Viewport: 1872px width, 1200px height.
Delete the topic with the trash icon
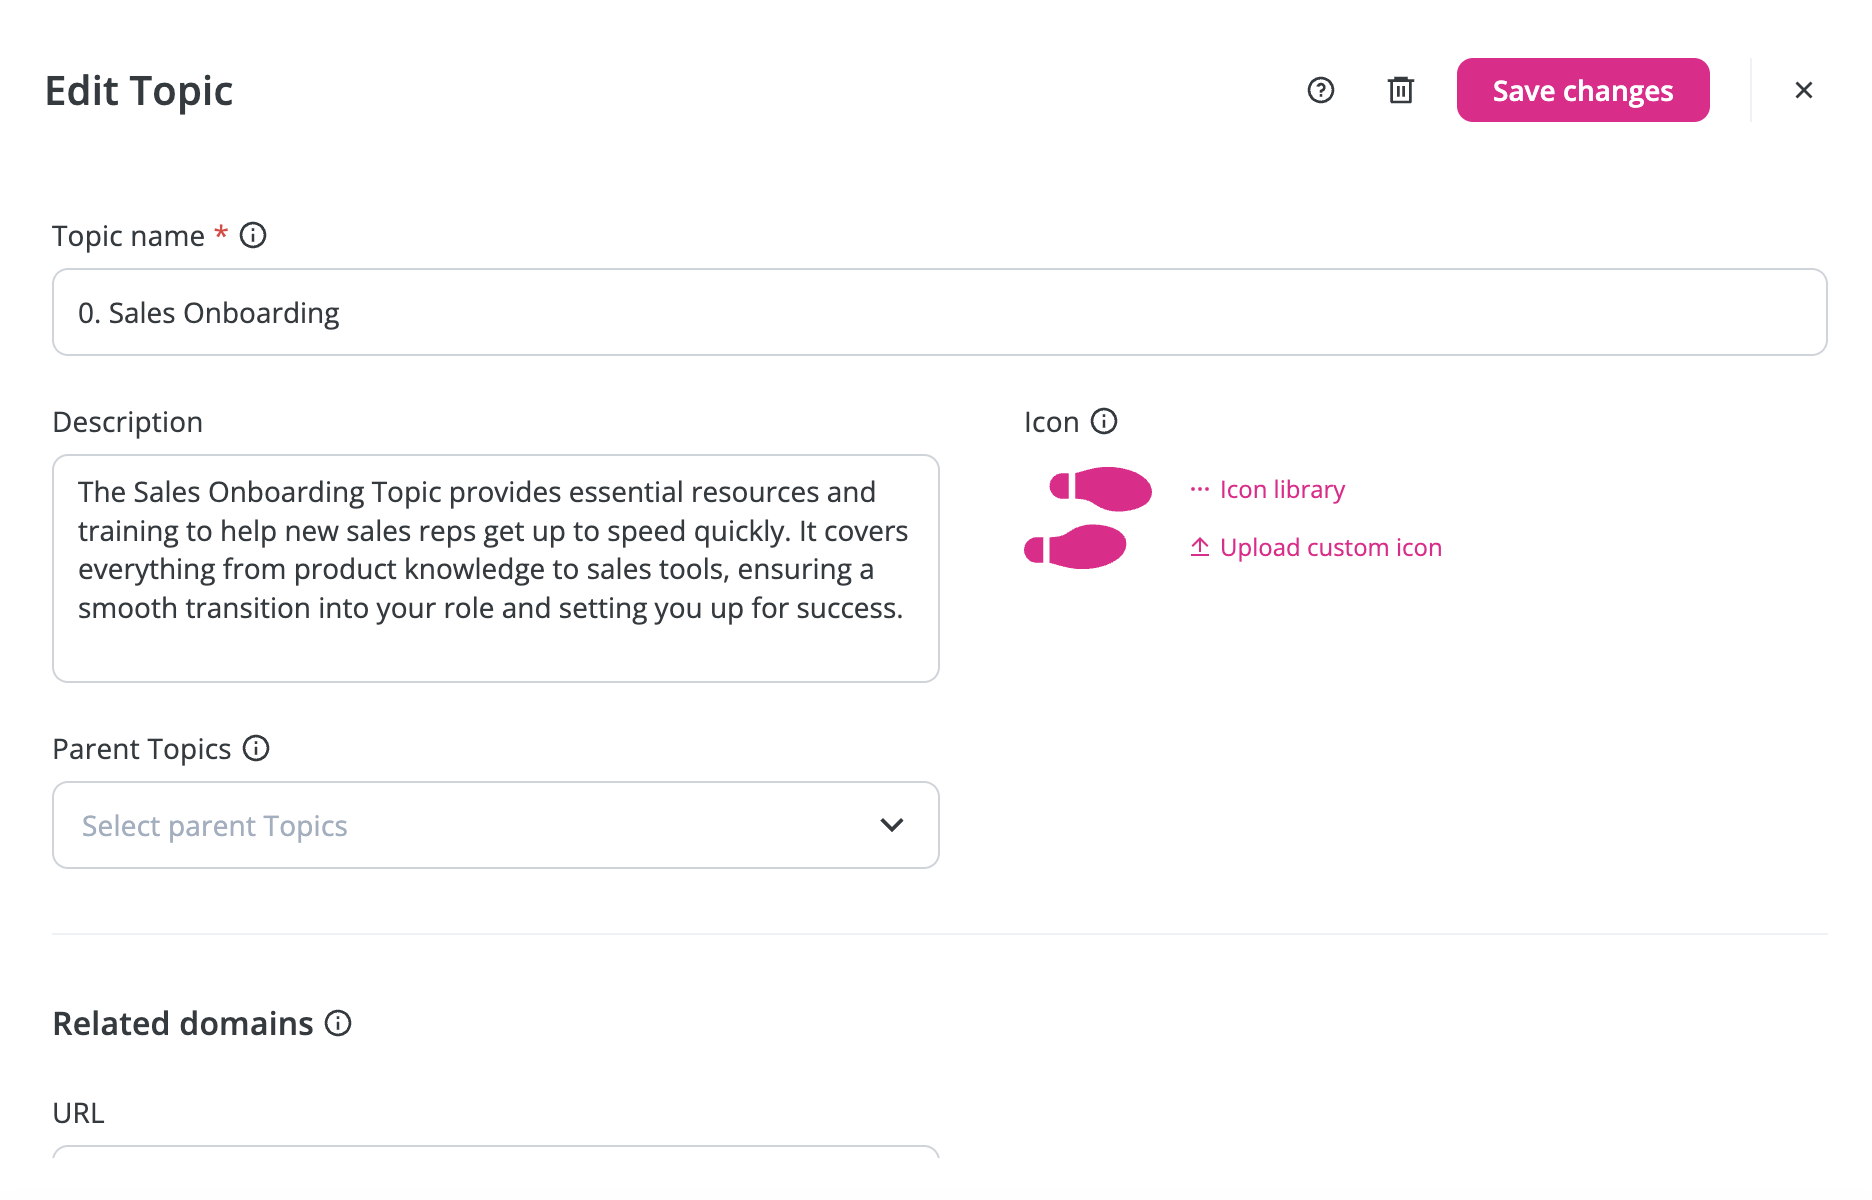coord(1401,90)
